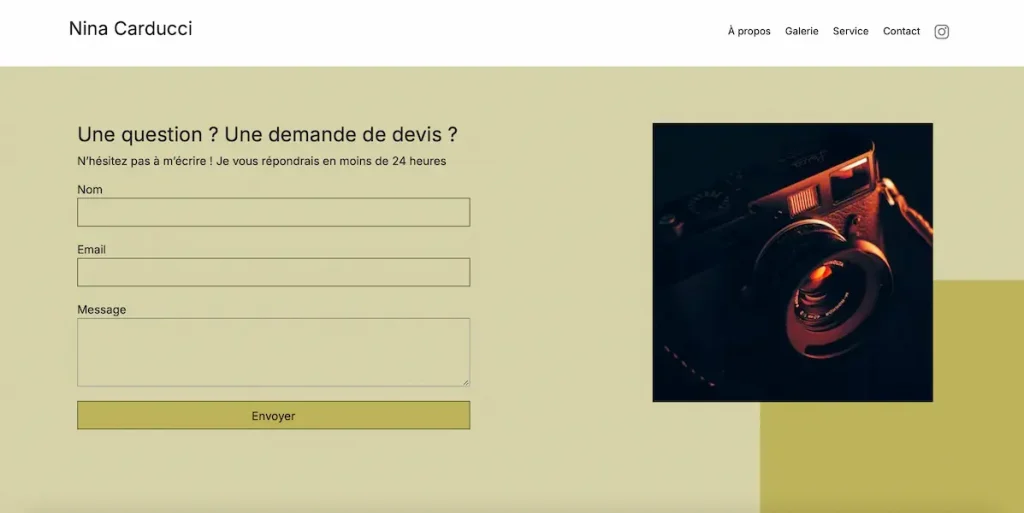This screenshot has width=1024, height=513.
Task: Click inside the Email input field
Action: pos(273,272)
